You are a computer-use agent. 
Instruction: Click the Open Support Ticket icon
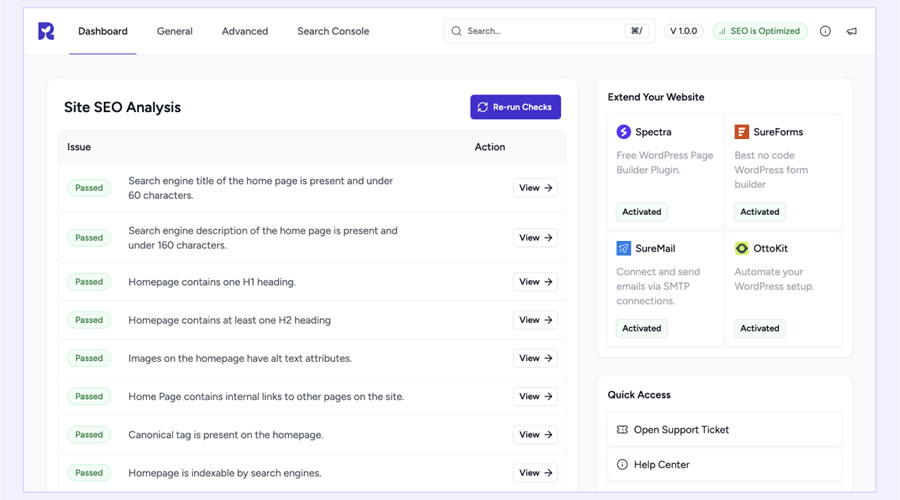622,430
